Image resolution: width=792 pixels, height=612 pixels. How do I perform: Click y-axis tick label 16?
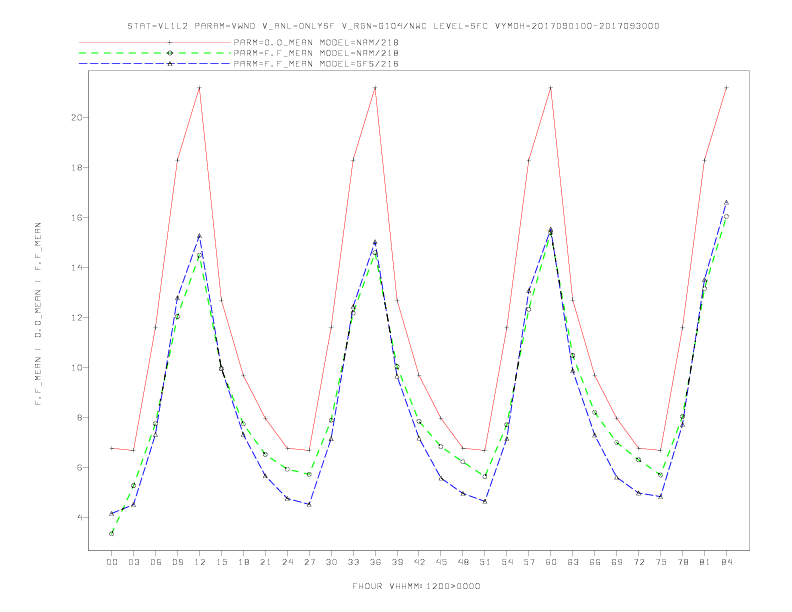(76, 218)
